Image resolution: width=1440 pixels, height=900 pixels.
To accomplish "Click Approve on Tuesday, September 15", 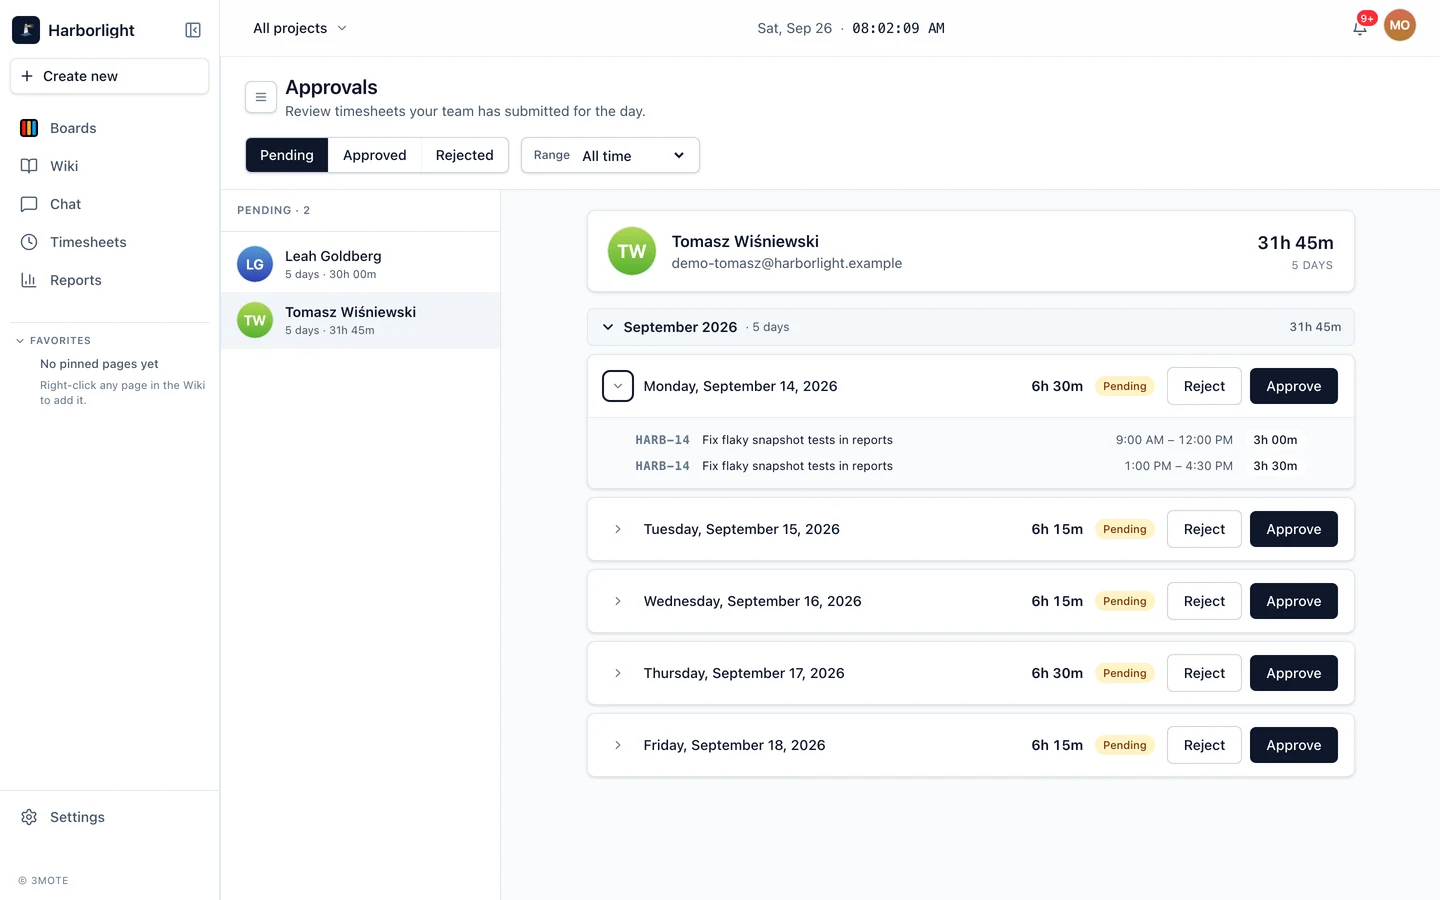I will click(x=1294, y=529).
